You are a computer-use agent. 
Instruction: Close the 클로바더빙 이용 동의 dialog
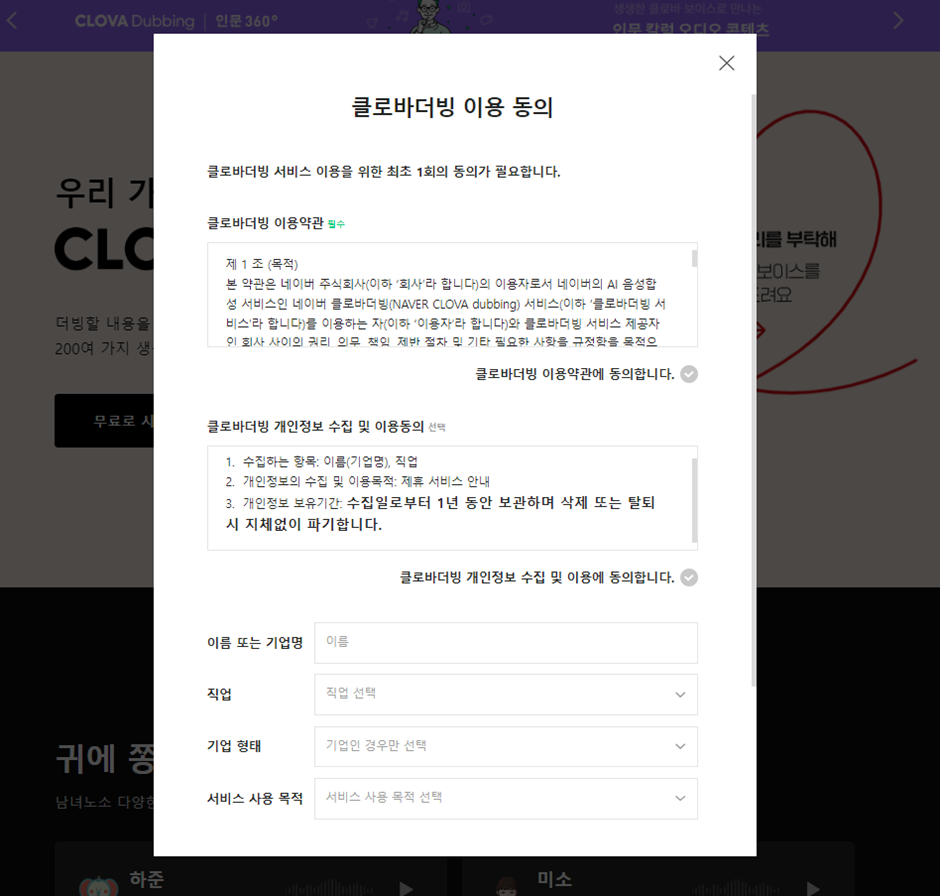[726, 63]
